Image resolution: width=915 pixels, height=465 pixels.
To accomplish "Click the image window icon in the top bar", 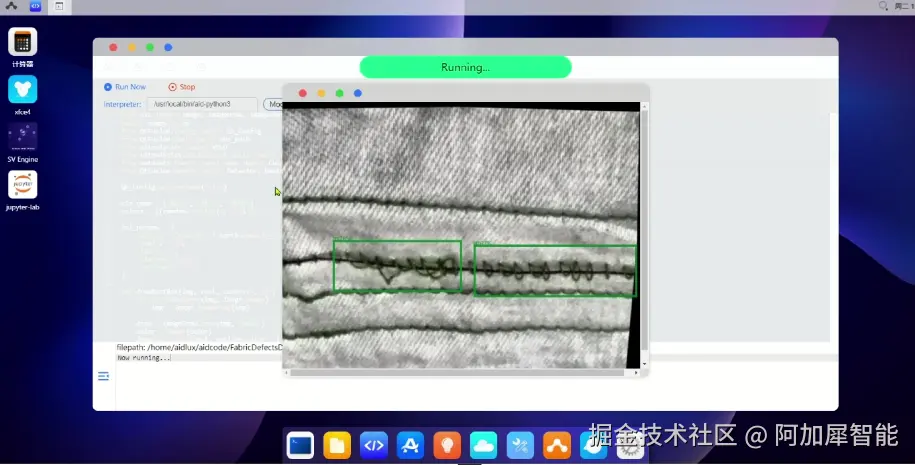I will click(x=59, y=6).
